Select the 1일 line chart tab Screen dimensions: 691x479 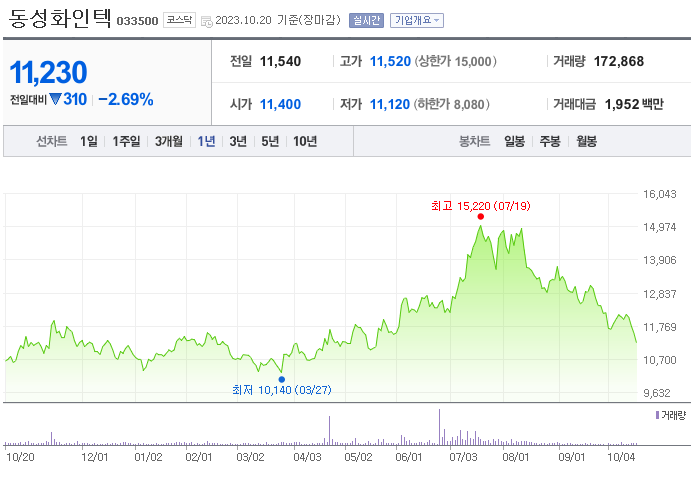89,141
